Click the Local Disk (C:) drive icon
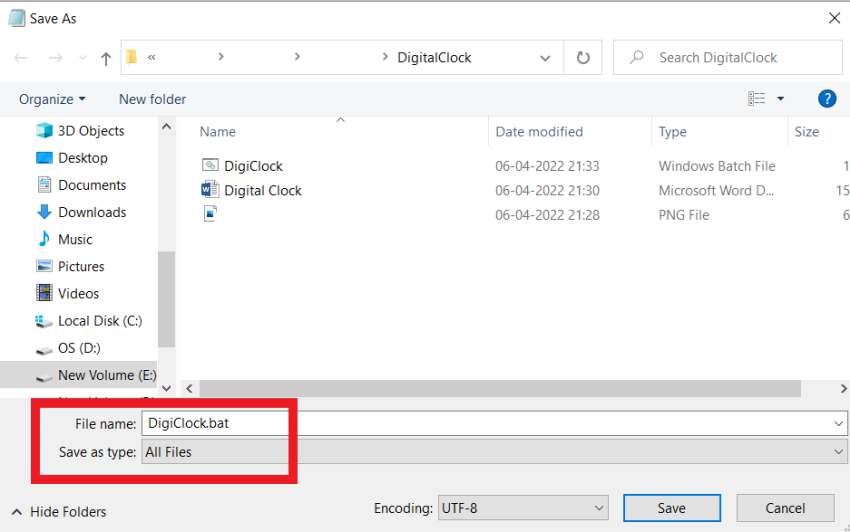The height and width of the screenshot is (532, 850). click(x=44, y=321)
